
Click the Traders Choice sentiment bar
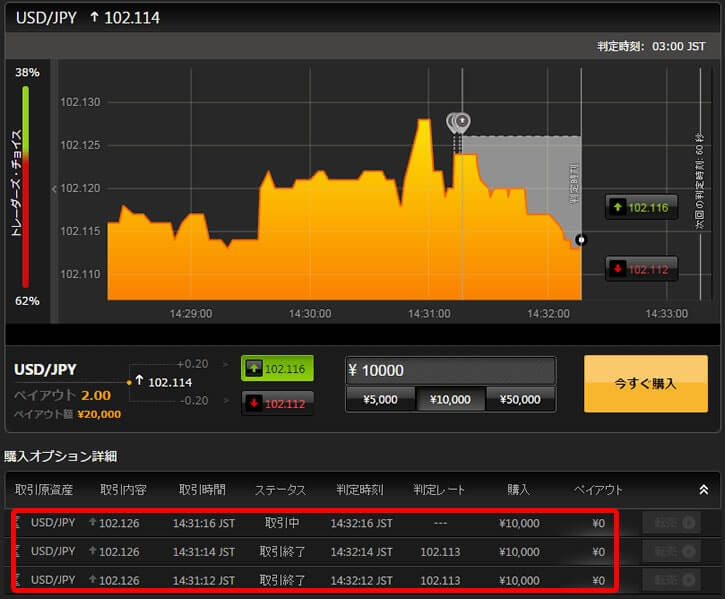[25, 186]
